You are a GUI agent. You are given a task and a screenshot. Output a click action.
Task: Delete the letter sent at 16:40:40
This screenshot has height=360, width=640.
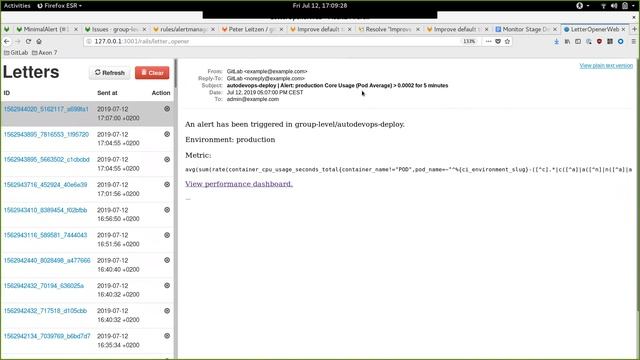pyautogui.click(x=167, y=260)
